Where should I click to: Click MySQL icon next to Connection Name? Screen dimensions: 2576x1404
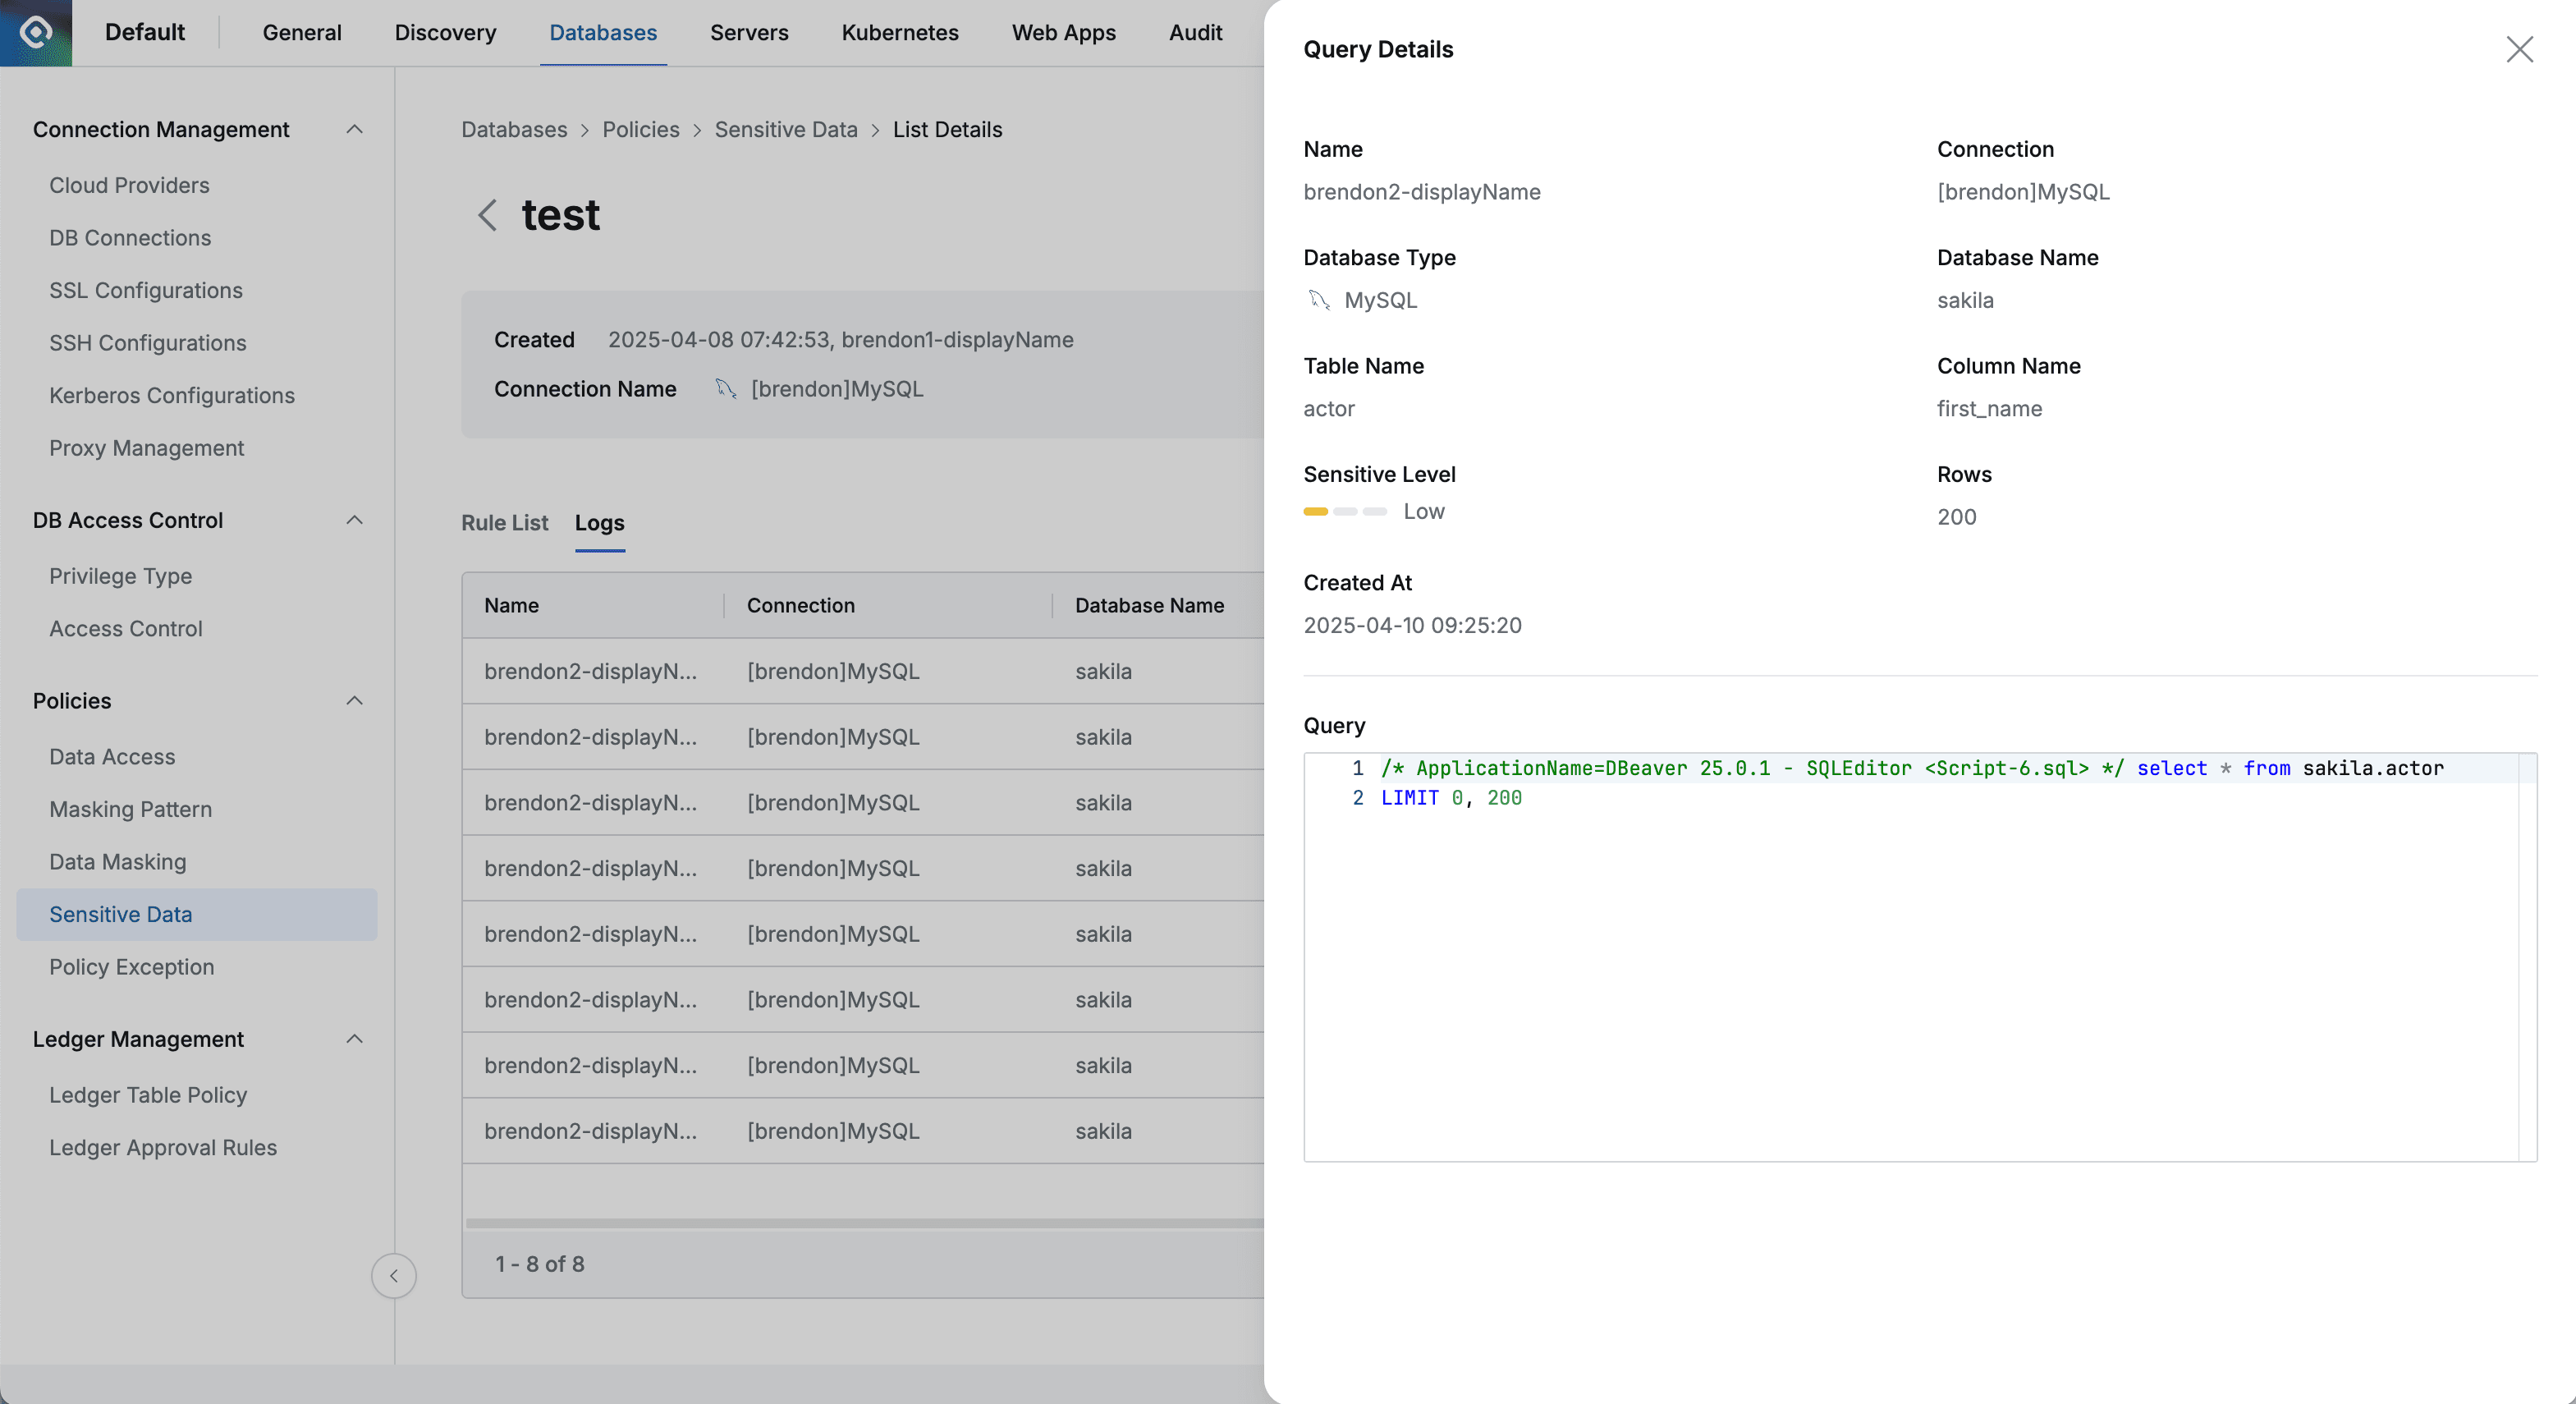click(x=726, y=389)
